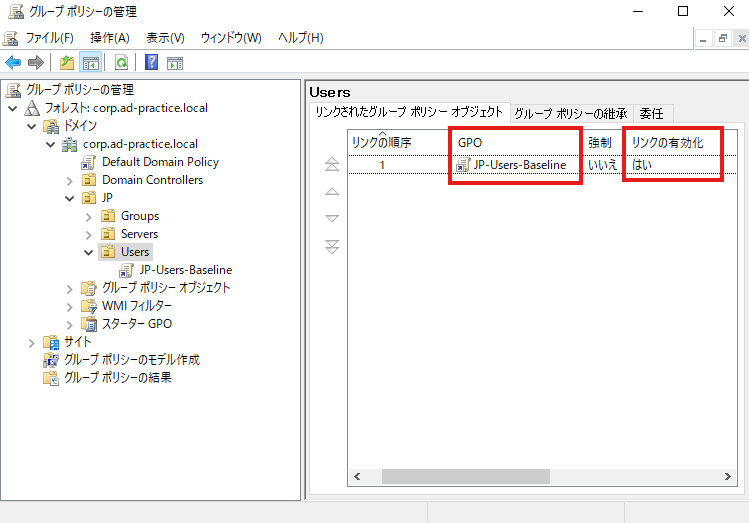Click the scroll right arrow

click(728, 476)
